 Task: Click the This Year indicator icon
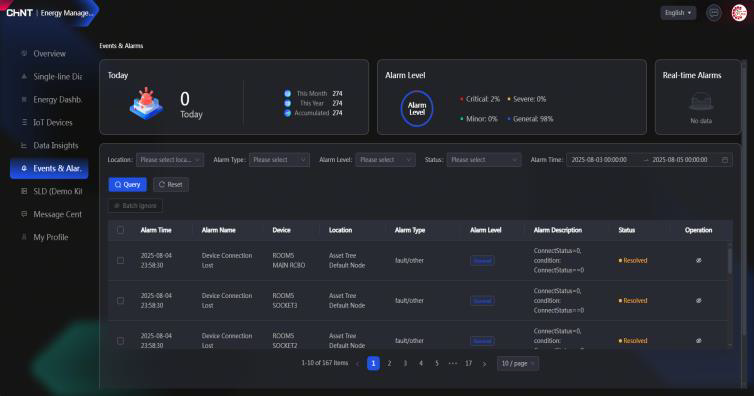[288, 103]
